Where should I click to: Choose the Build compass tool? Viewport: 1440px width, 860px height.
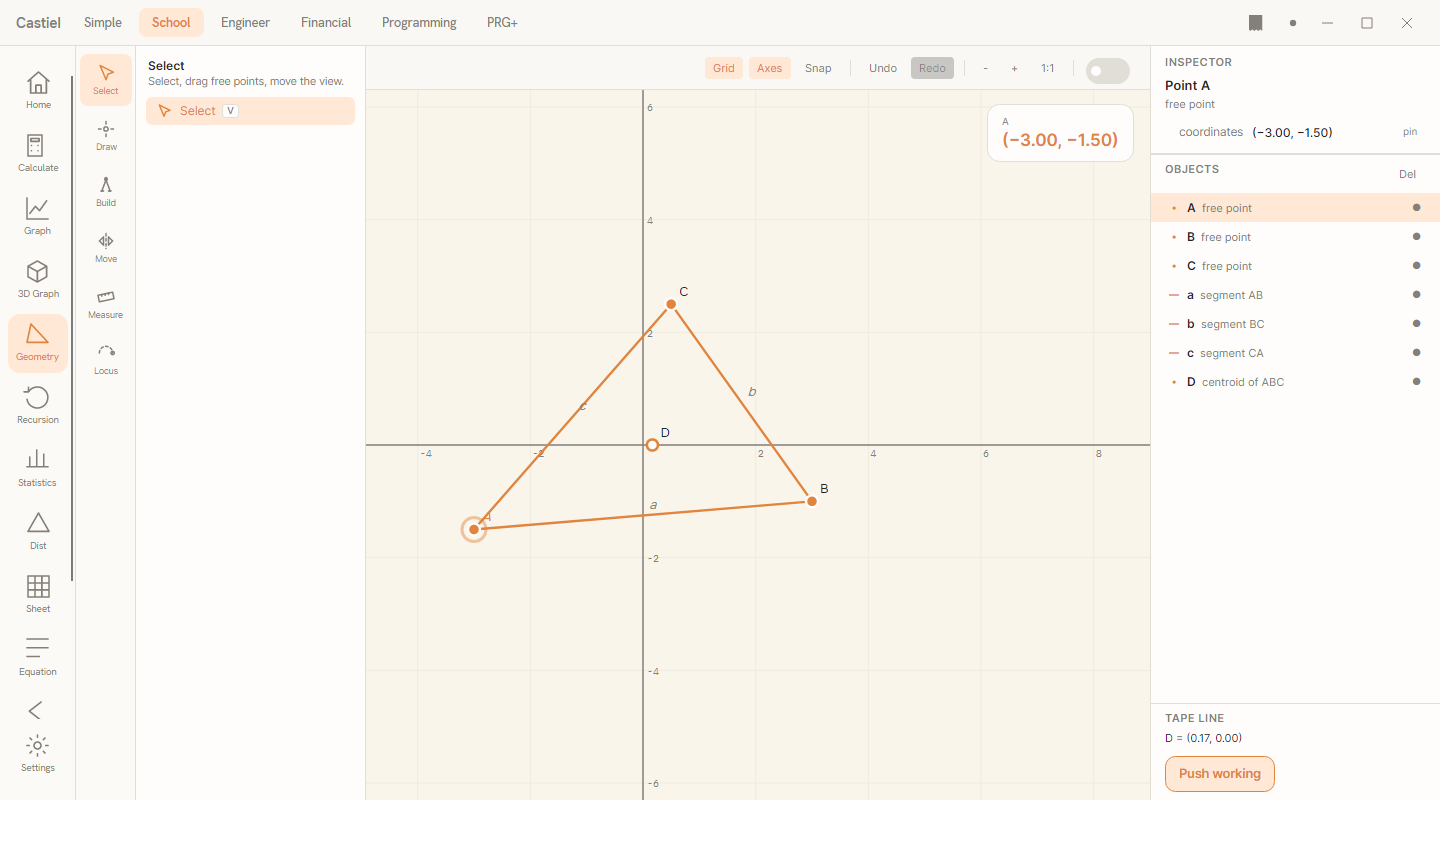(106, 192)
